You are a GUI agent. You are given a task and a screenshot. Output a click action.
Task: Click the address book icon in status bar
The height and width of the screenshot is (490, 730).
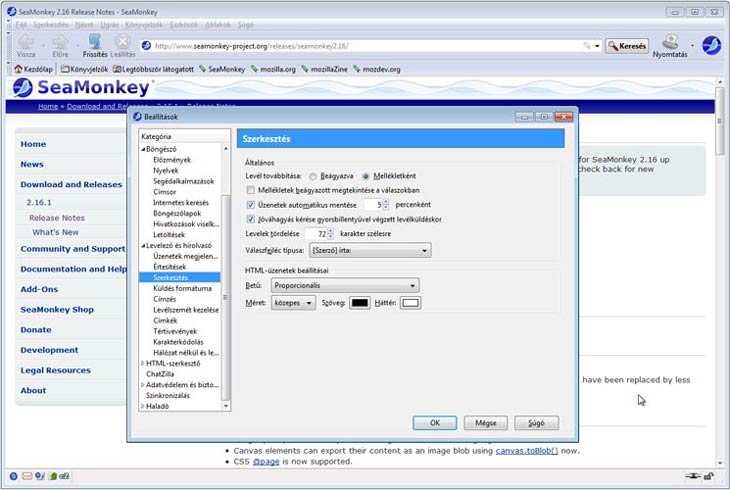pyautogui.click(x=53, y=476)
